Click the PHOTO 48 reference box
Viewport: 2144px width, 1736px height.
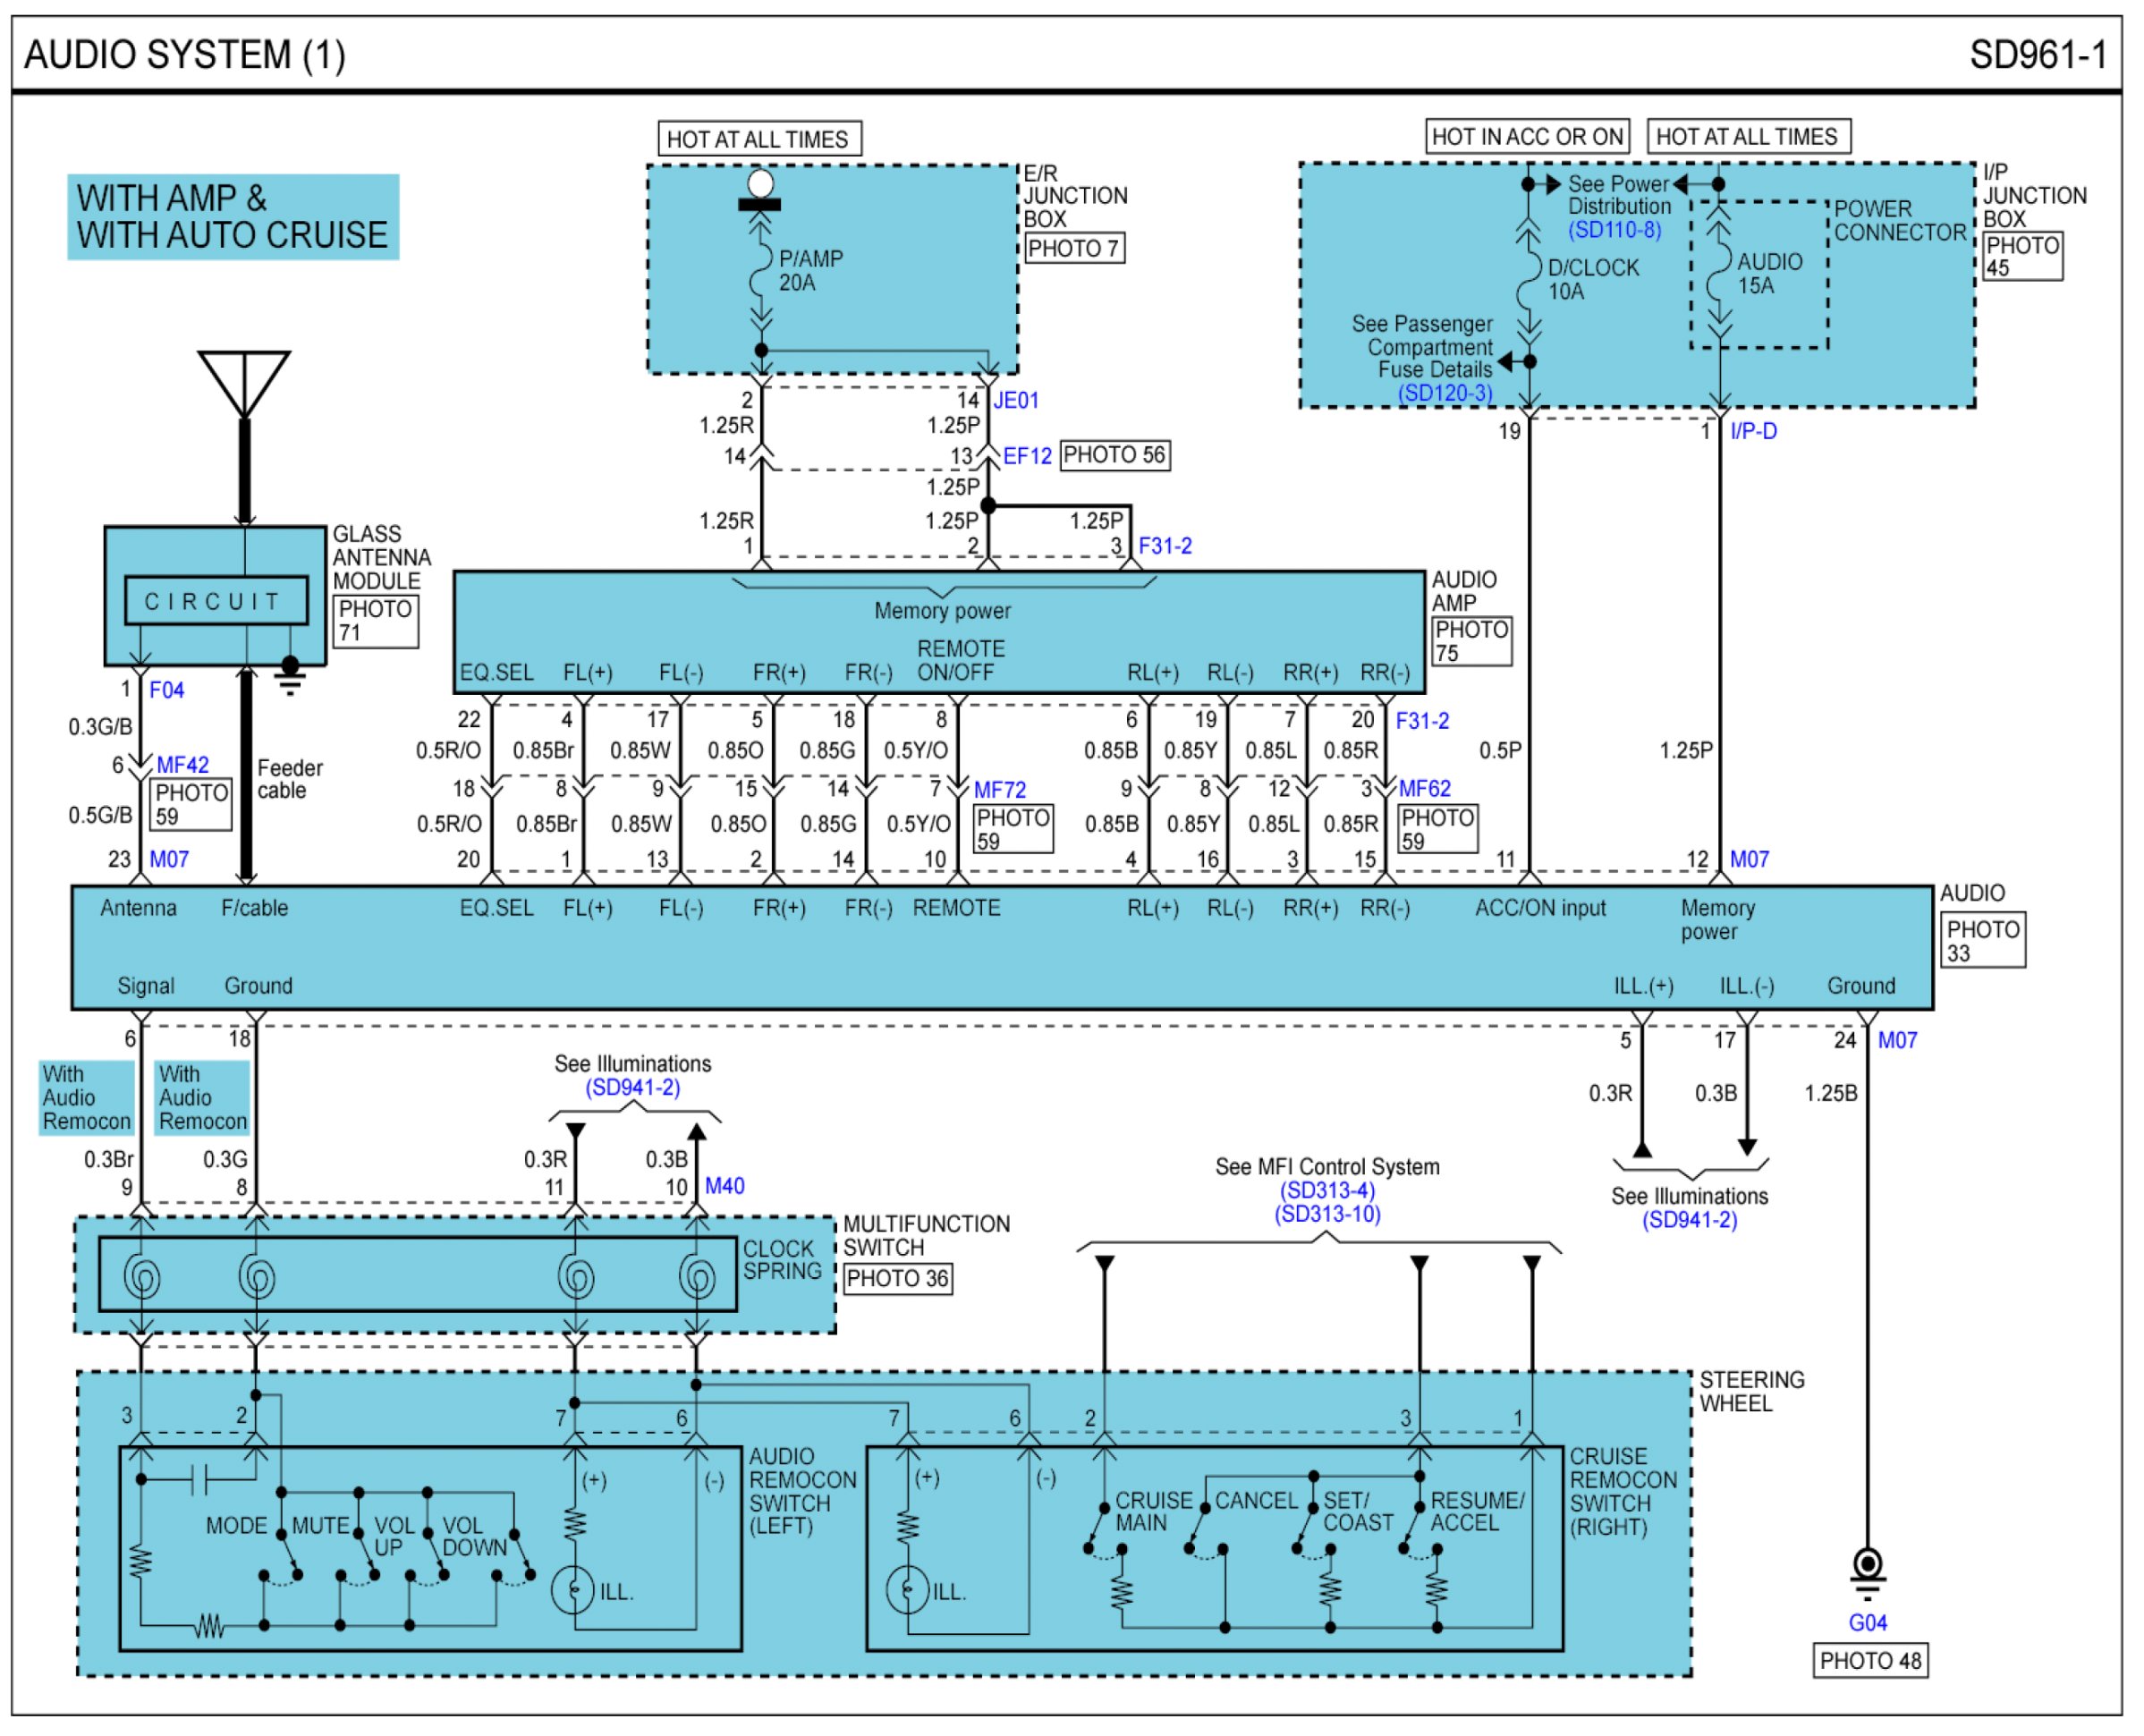point(1870,1661)
